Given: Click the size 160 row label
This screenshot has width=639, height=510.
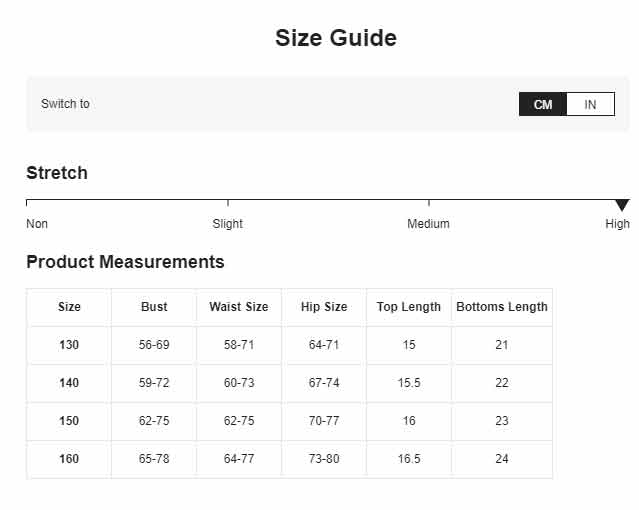Looking at the screenshot, I should coord(69,459).
